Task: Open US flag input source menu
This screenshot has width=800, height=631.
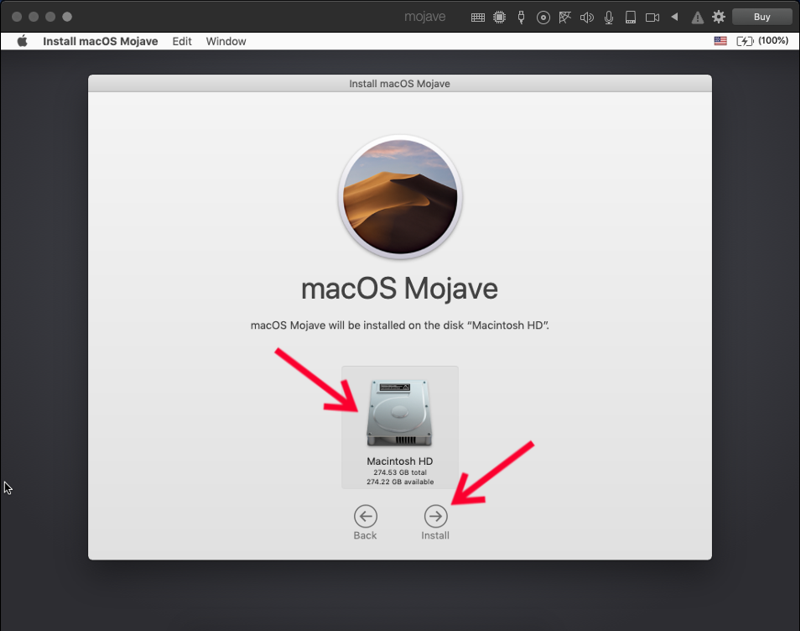Action: coord(720,41)
